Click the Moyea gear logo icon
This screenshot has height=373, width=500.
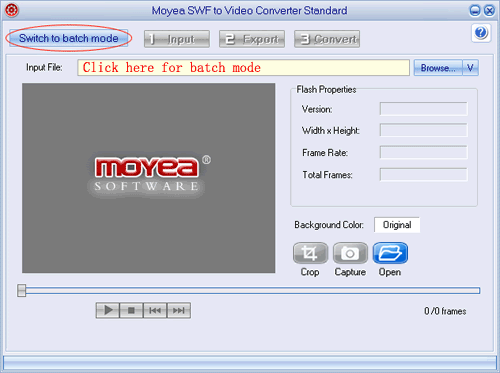(x=12, y=10)
